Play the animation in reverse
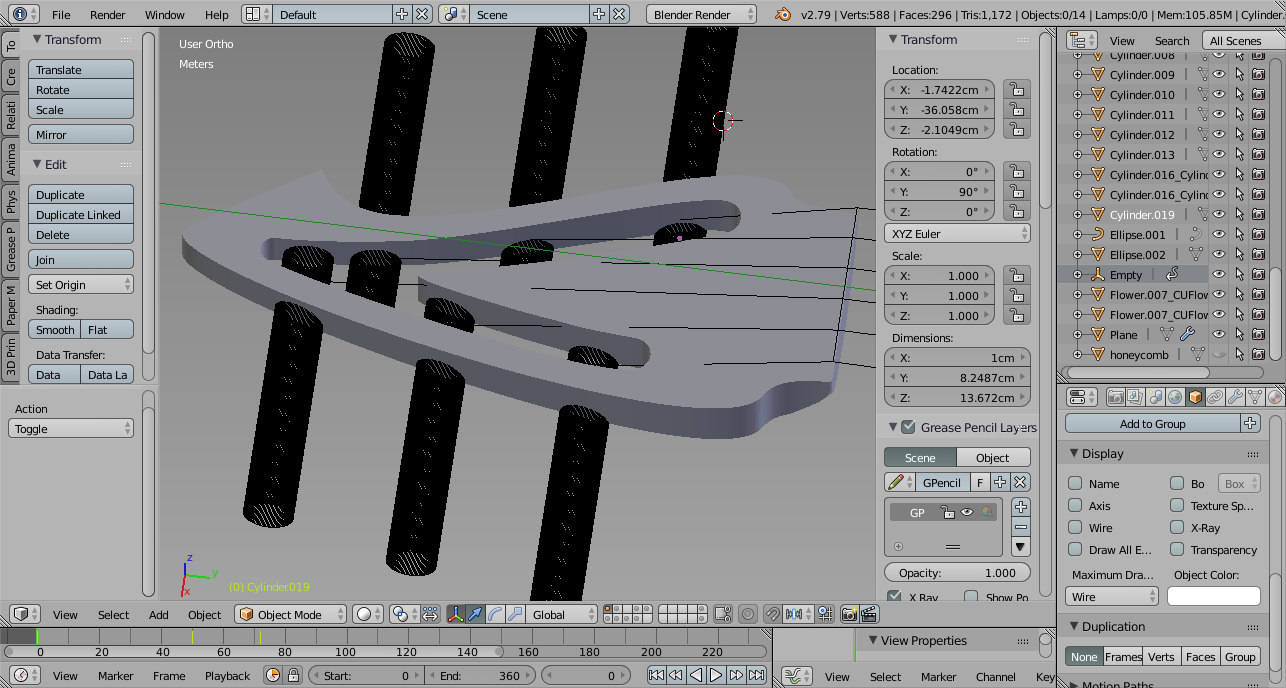The height and width of the screenshot is (688, 1286). pos(696,675)
